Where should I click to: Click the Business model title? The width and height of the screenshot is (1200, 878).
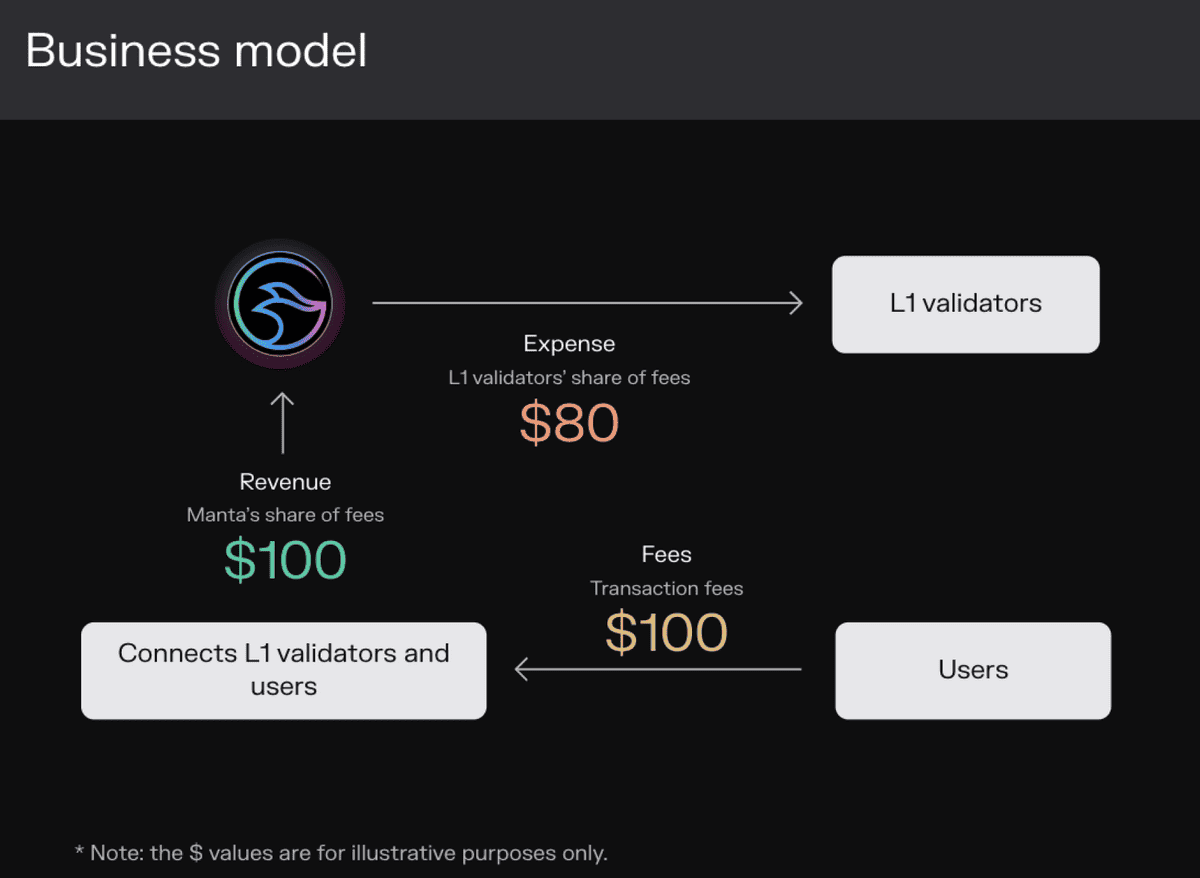point(196,50)
